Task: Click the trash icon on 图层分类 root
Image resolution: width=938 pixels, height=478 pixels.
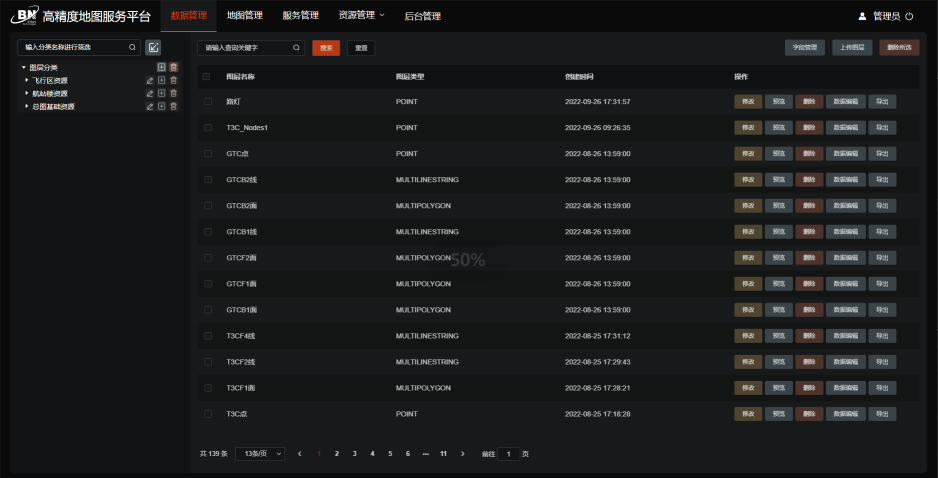Action: 173,67
